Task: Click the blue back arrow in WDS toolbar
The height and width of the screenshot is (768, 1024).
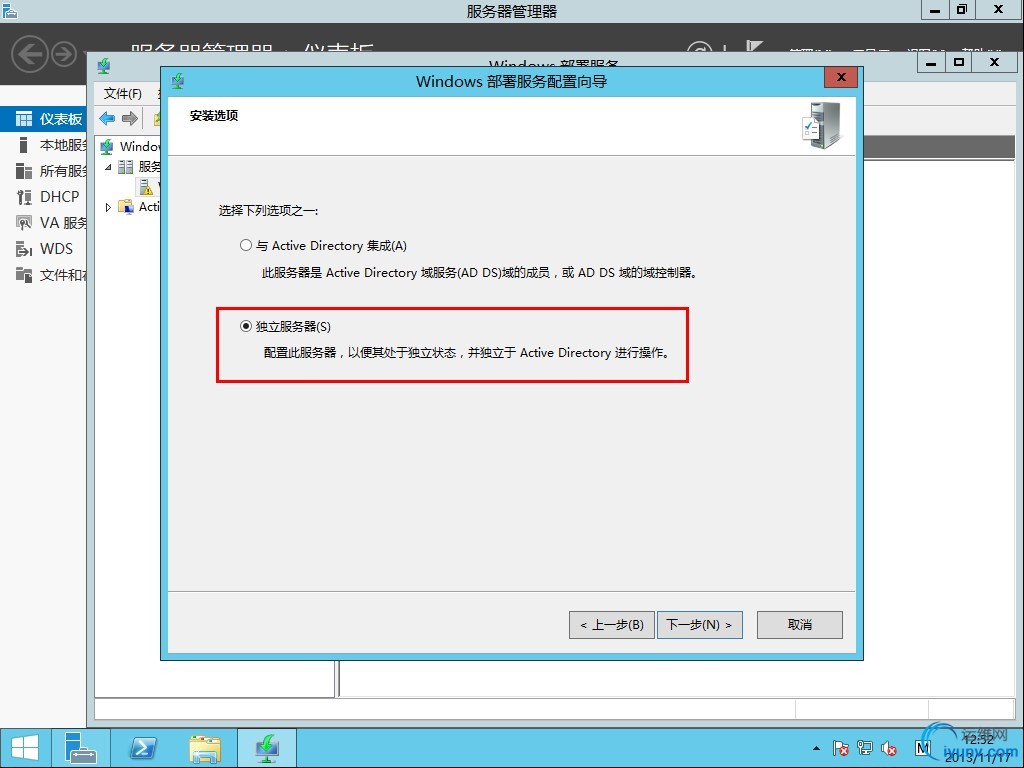Action: click(x=107, y=118)
